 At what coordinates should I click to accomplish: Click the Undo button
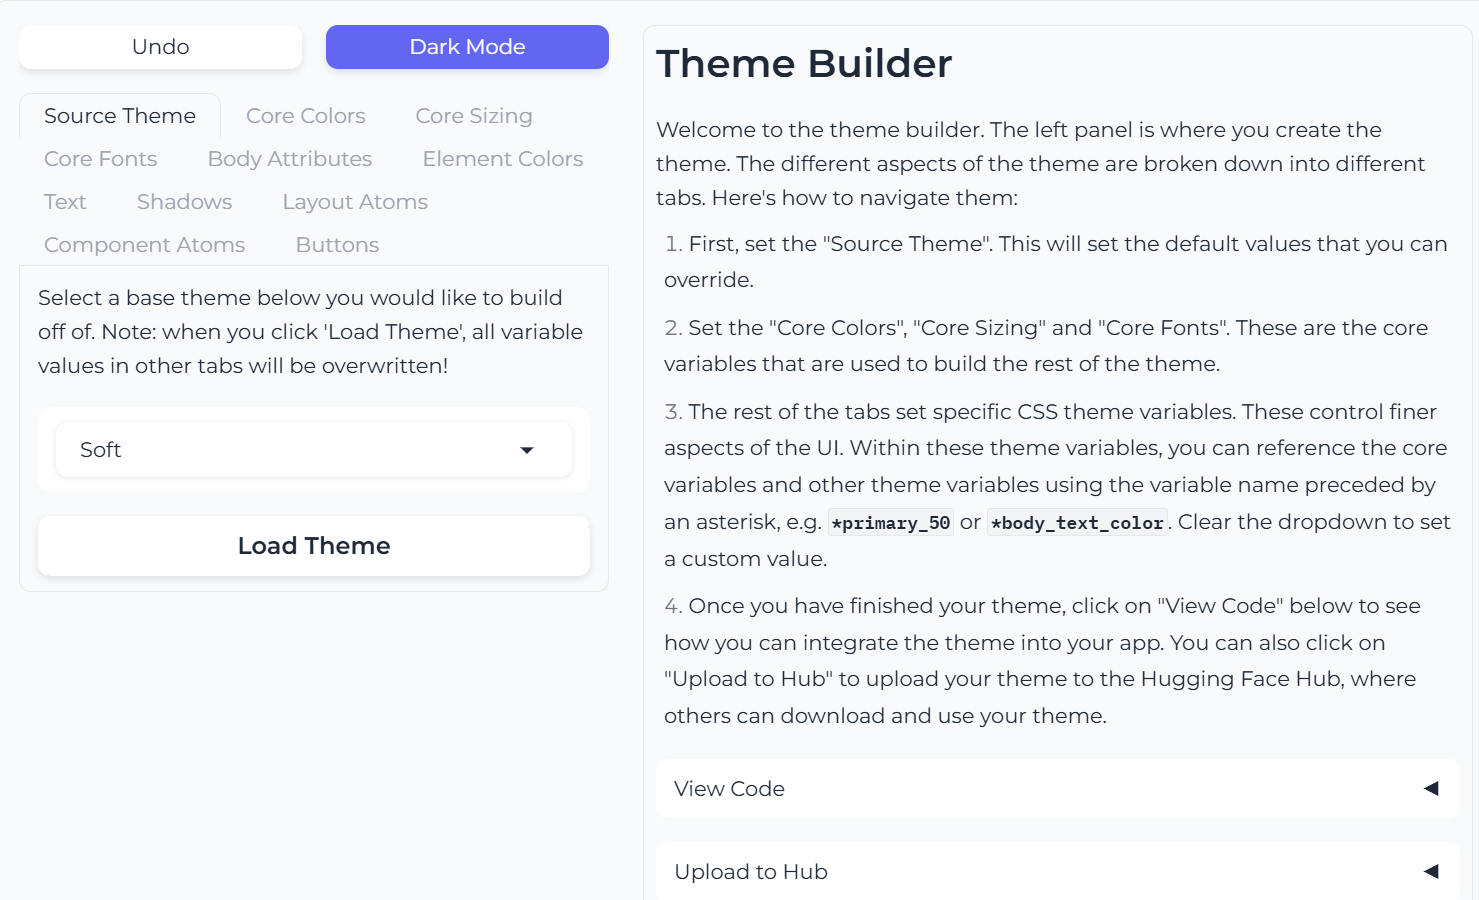tap(160, 47)
